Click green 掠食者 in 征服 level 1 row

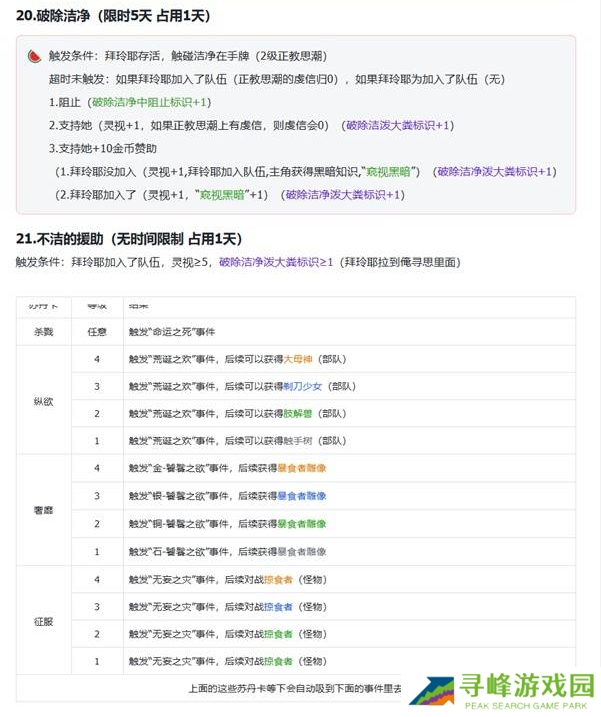(x=278, y=661)
